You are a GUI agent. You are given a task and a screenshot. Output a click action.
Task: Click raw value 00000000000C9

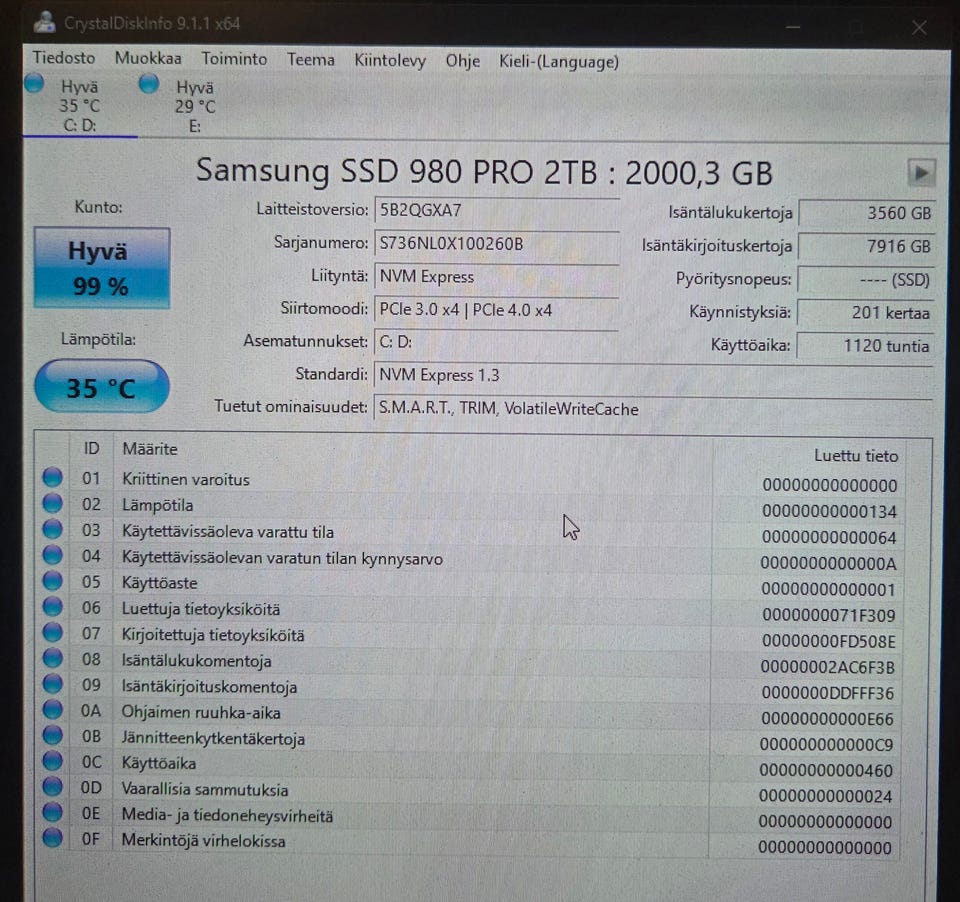coord(827,745)
